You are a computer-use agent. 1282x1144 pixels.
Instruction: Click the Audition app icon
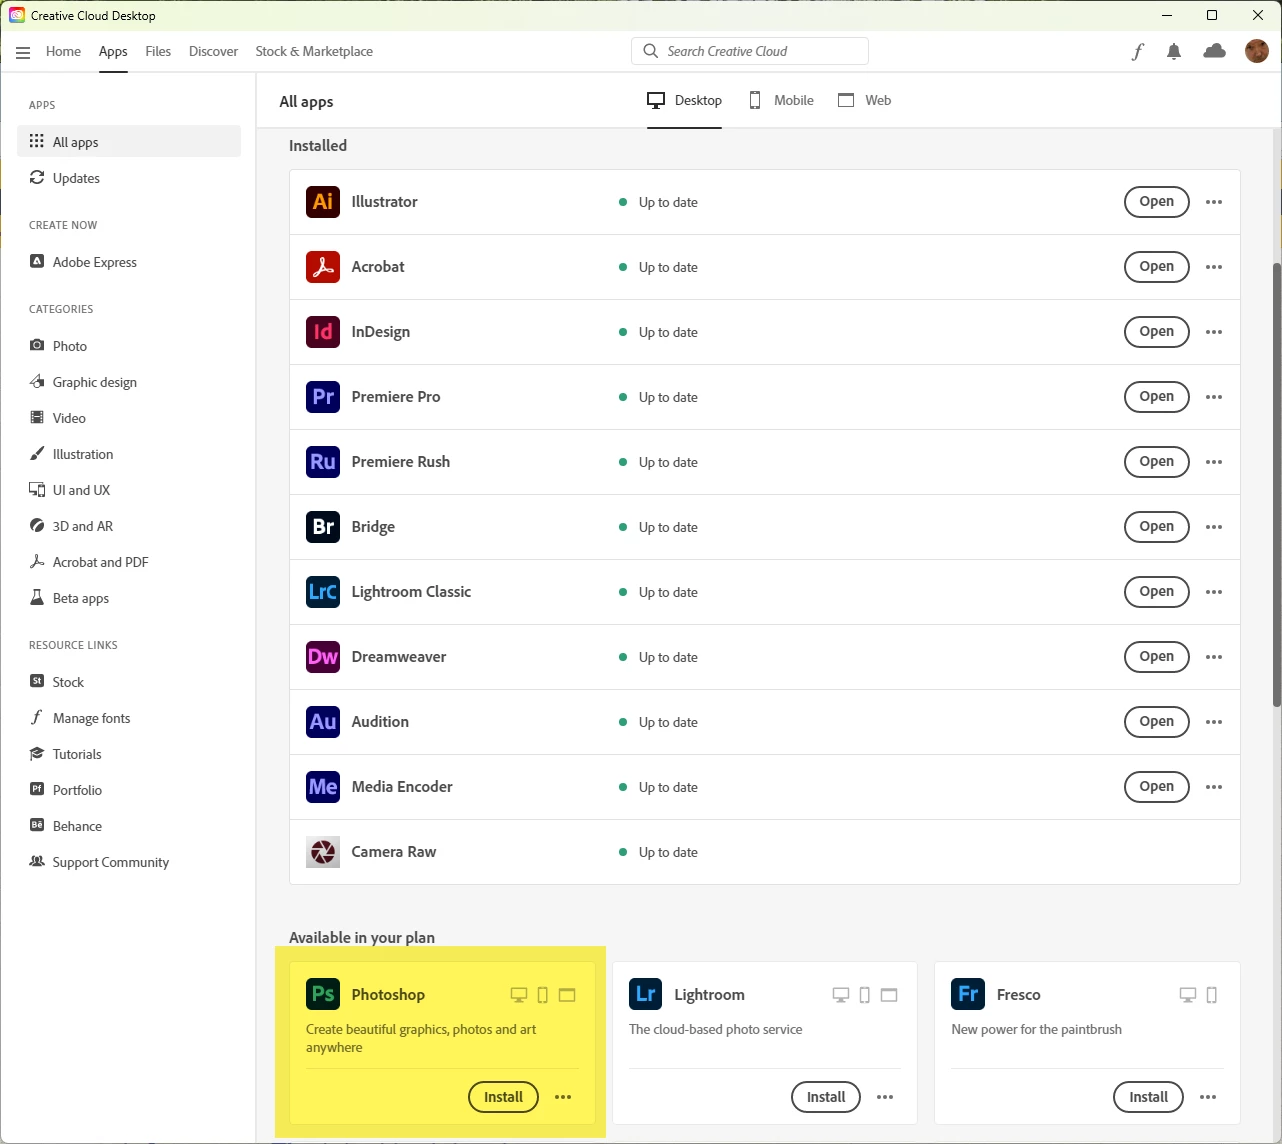[x=323, y=722]
